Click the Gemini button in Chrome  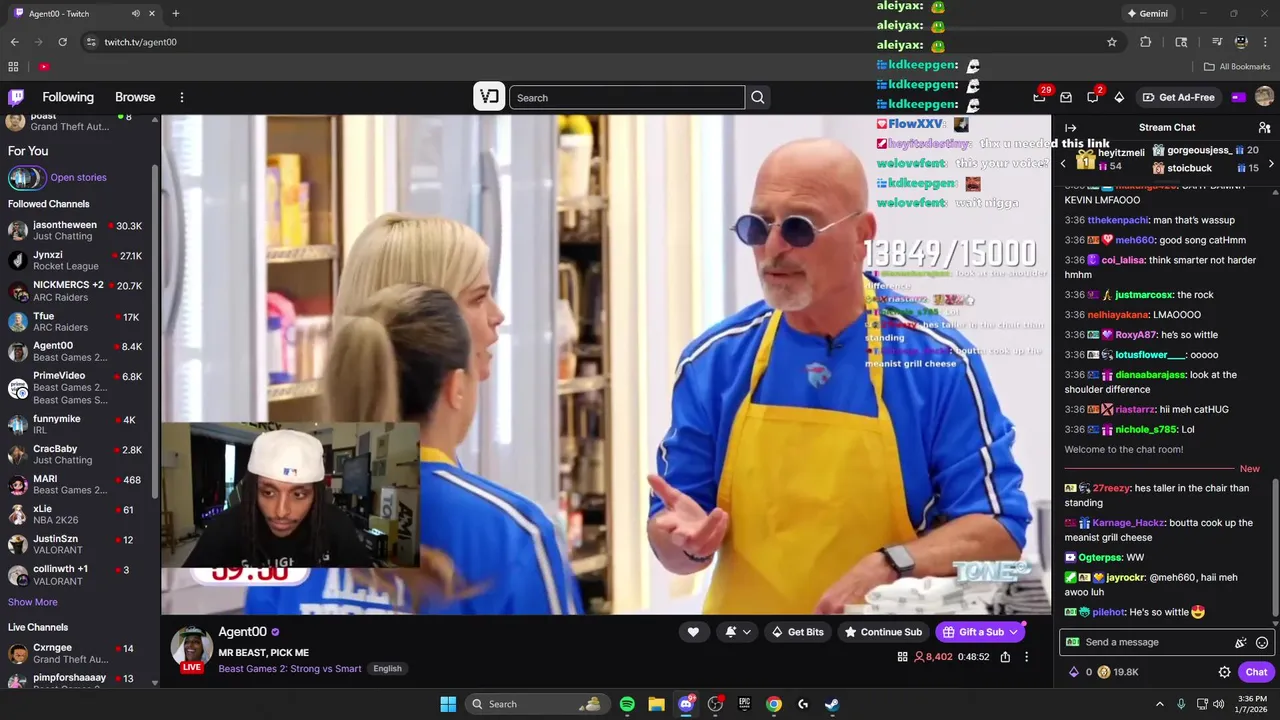coord(1147,14)
